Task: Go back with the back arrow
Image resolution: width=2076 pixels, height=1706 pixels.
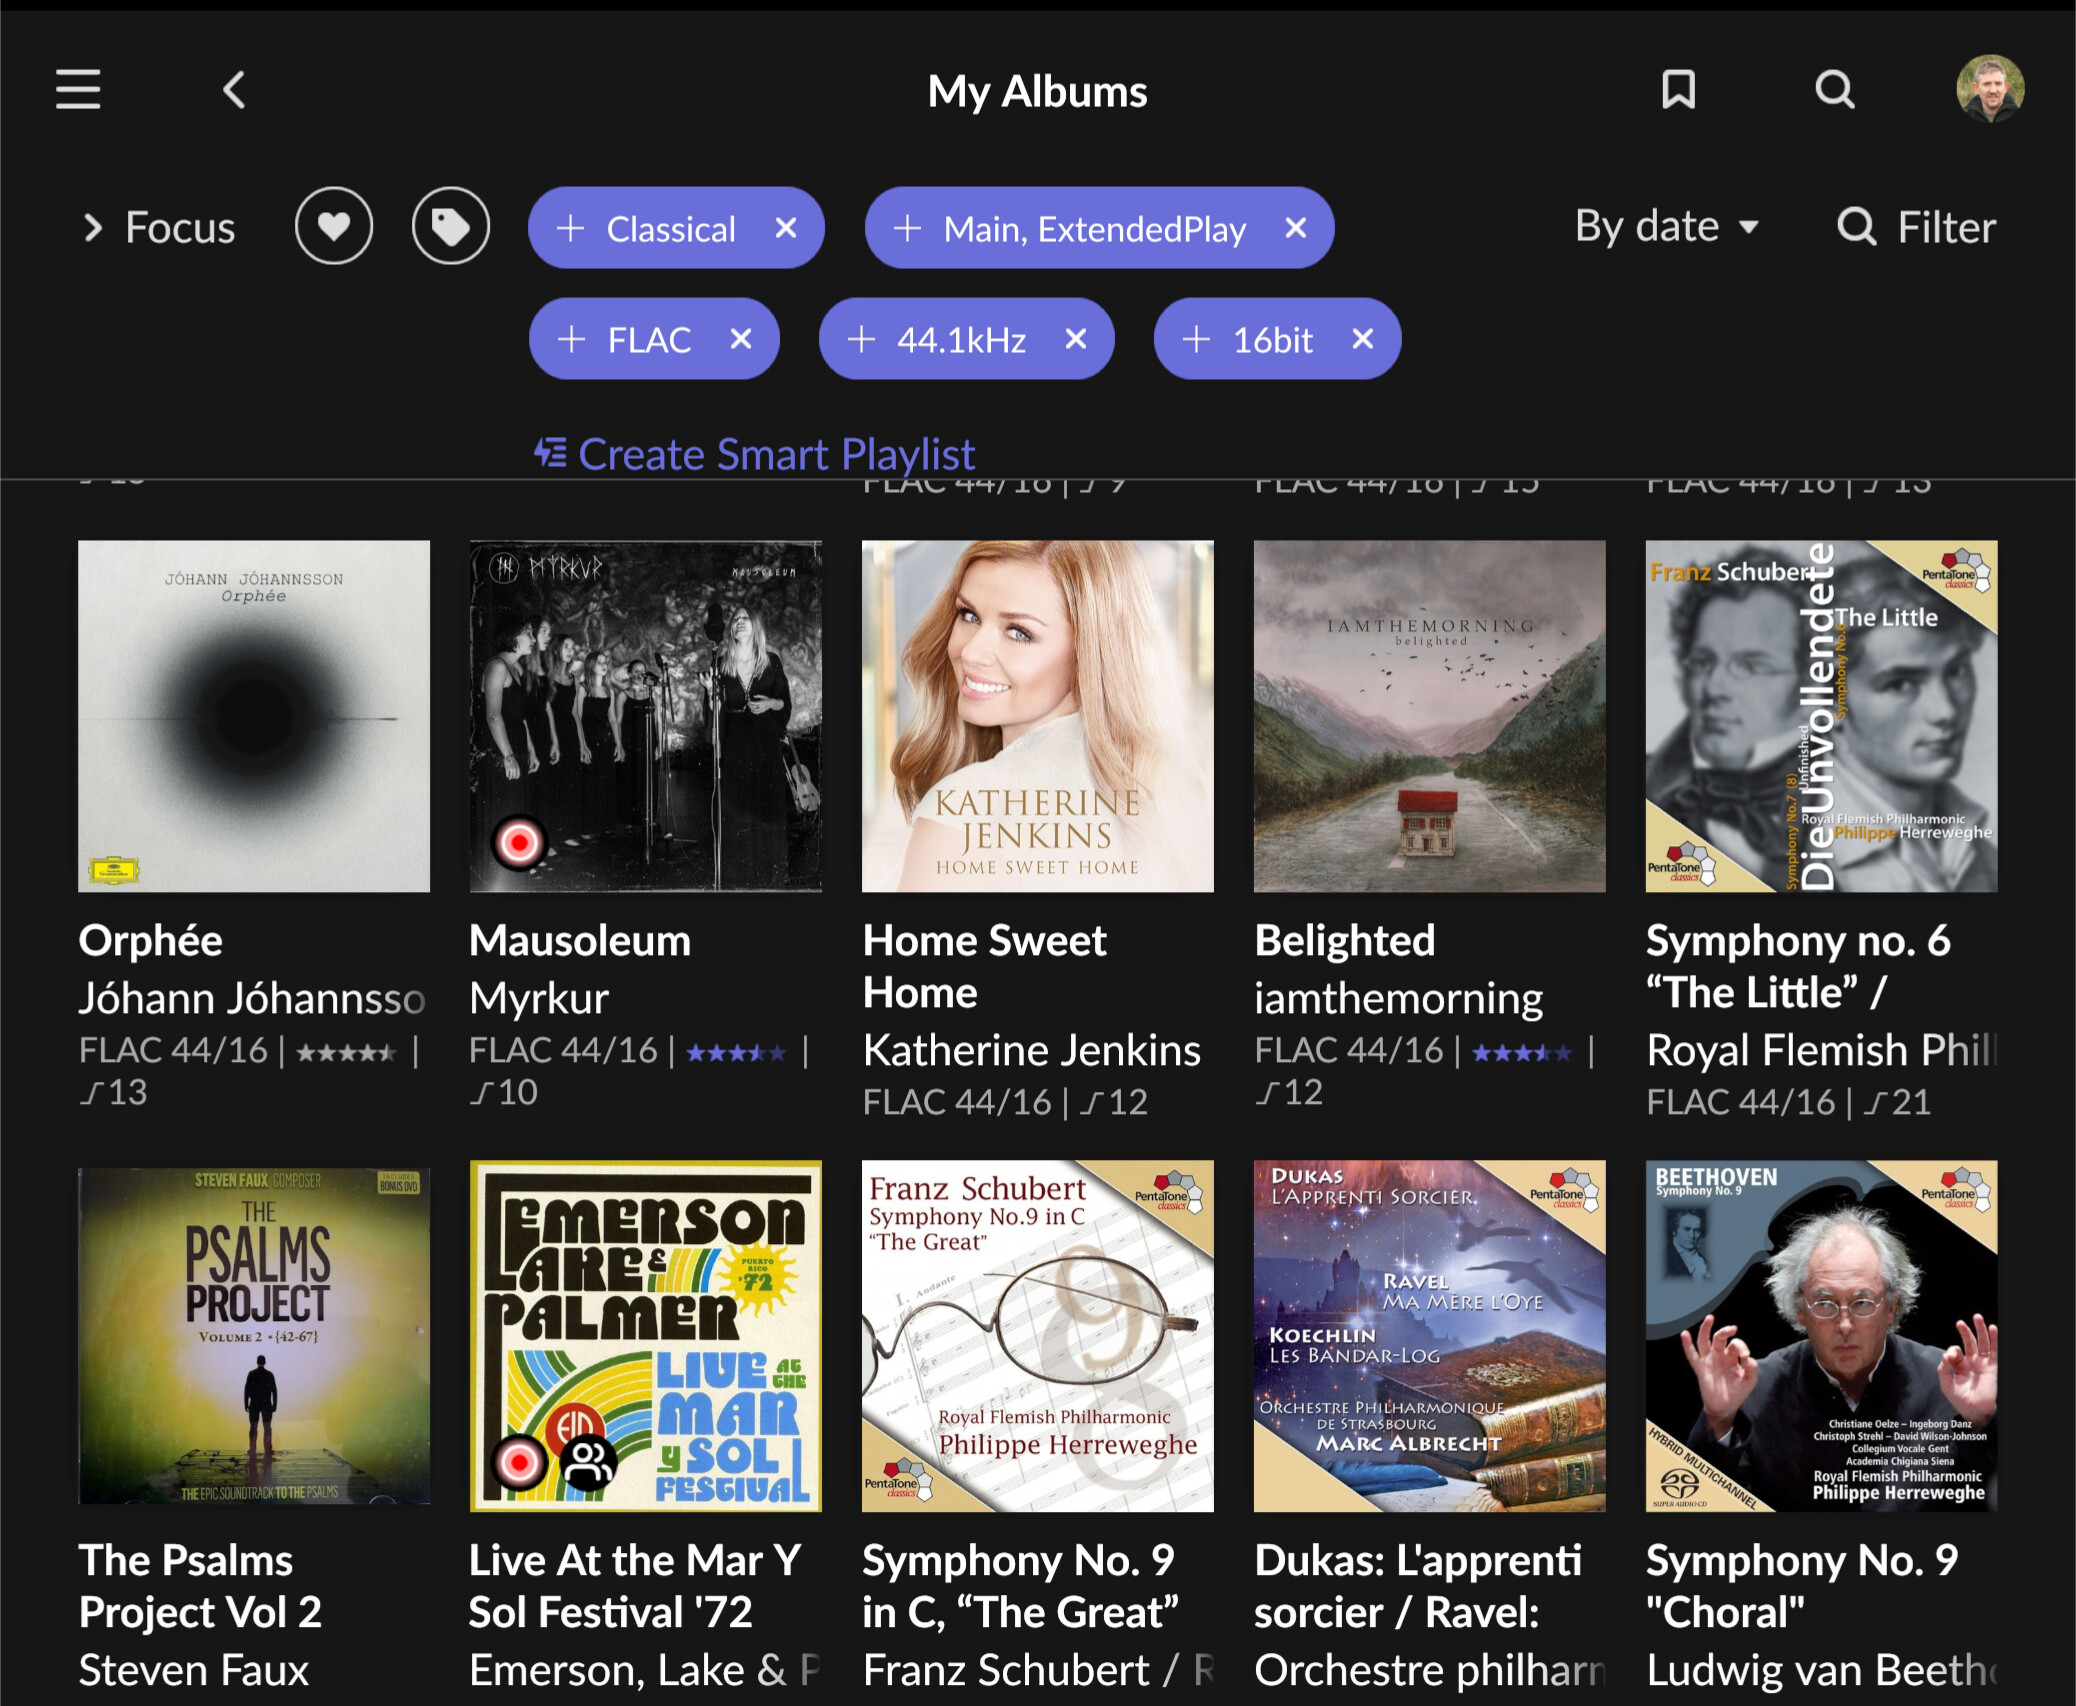Action: 234,89
